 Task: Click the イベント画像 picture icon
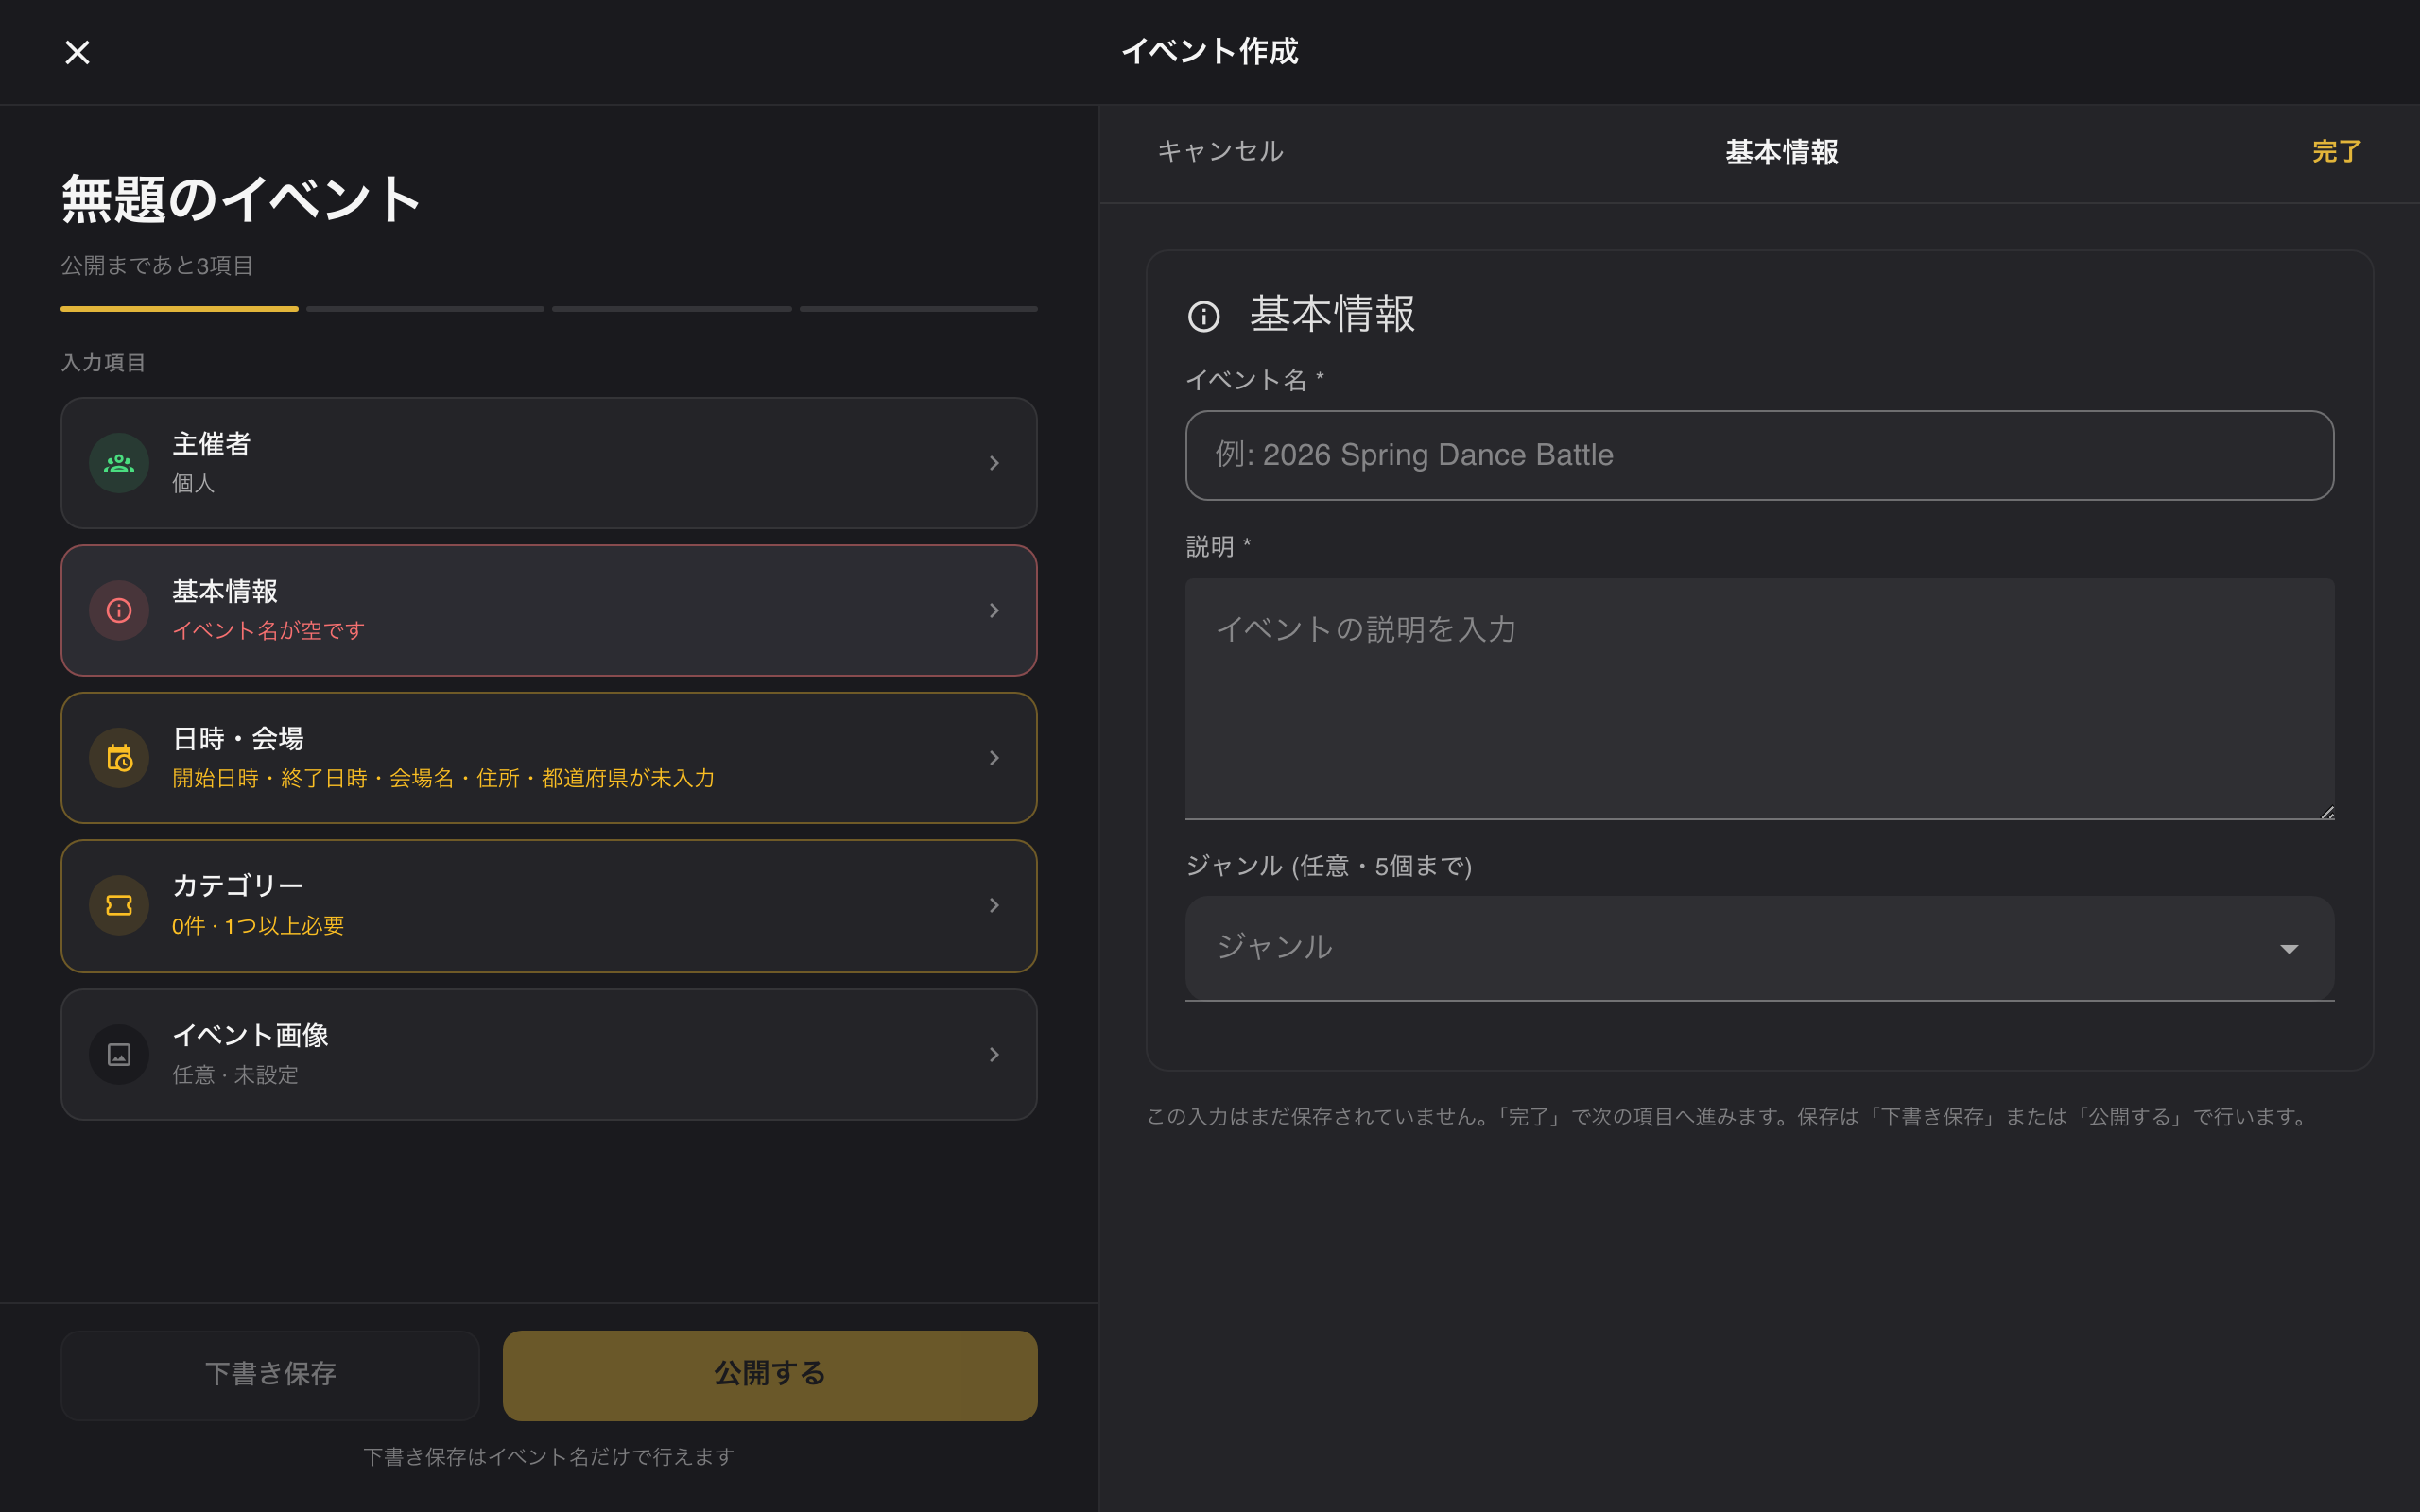click(x=119, y=1054)
